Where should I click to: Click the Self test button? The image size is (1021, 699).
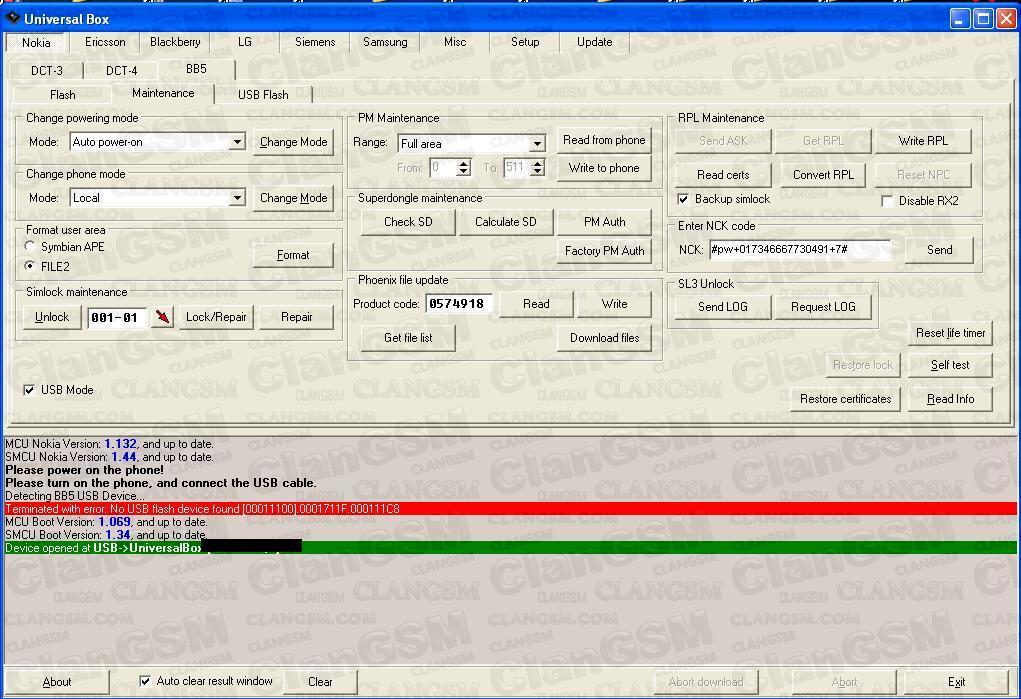950,365
